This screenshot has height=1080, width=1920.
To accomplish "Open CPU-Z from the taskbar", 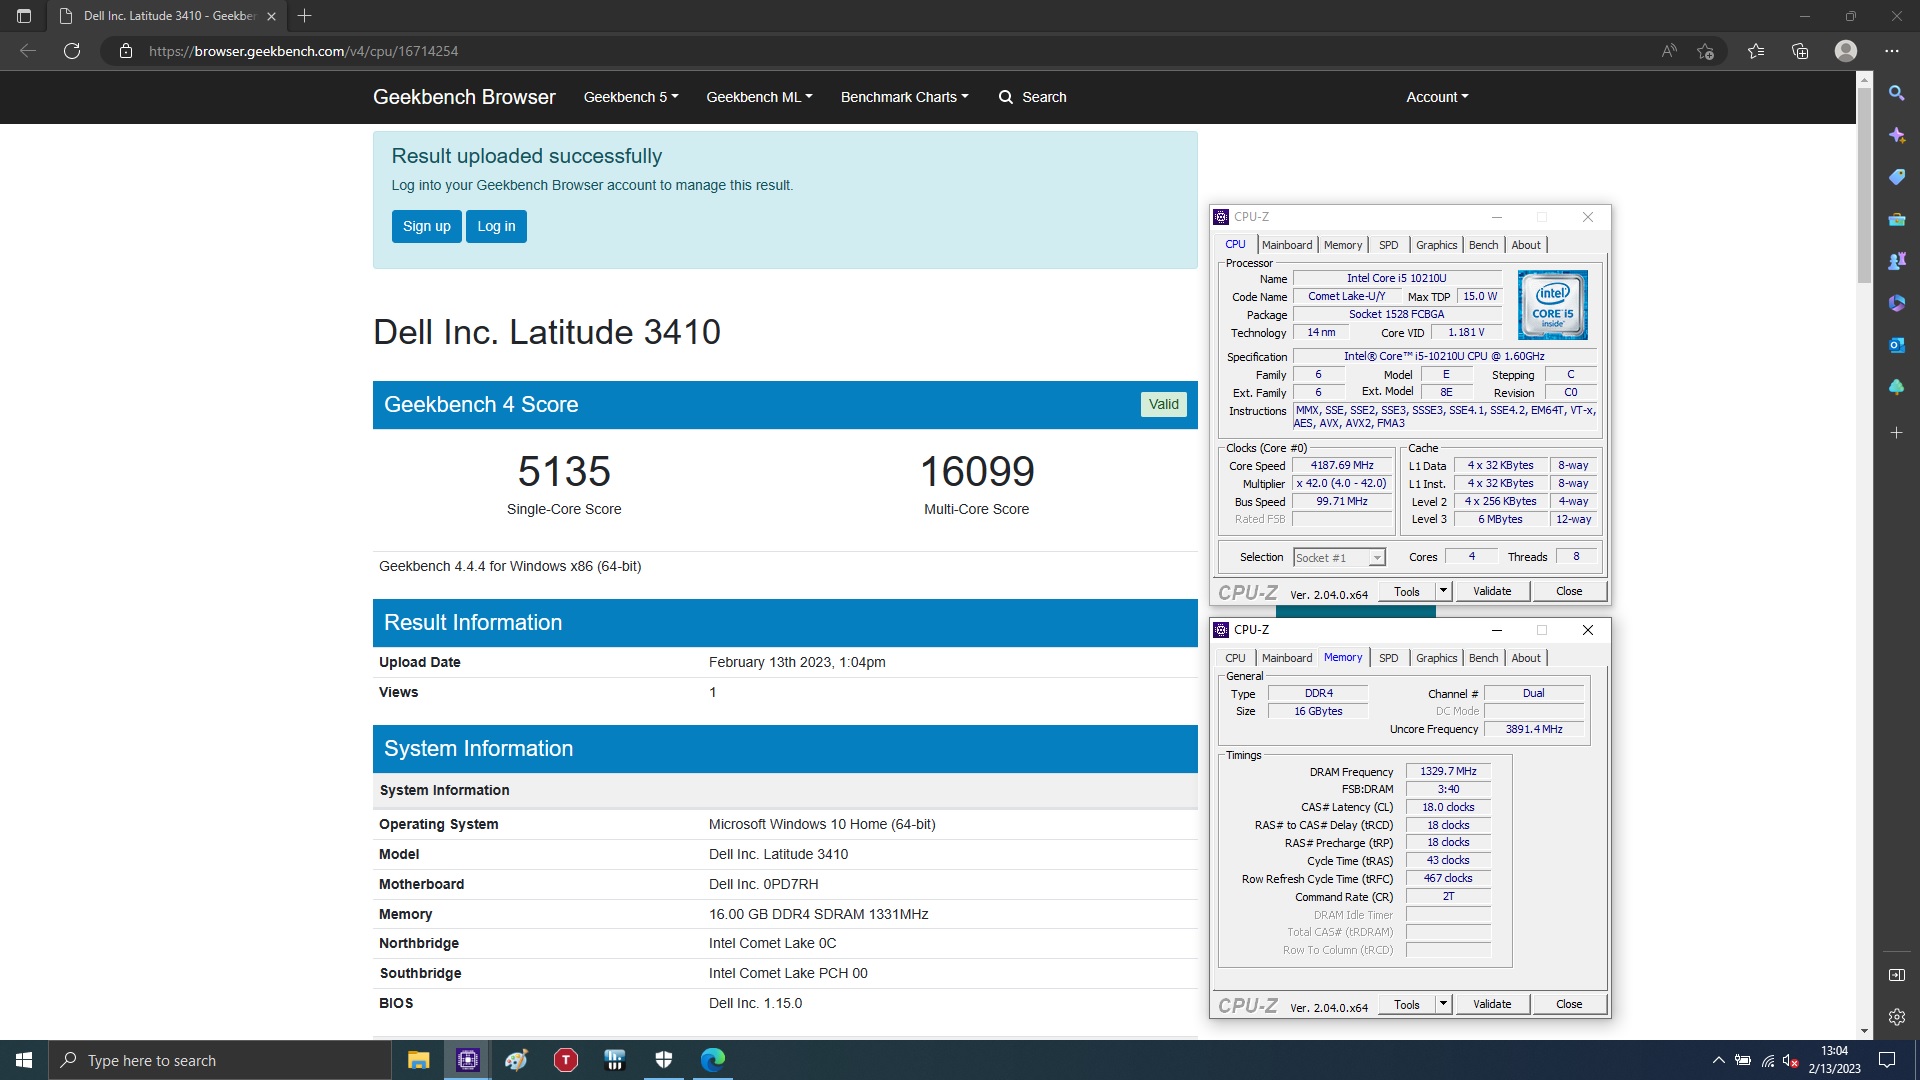I will (x=467, y=1060).
